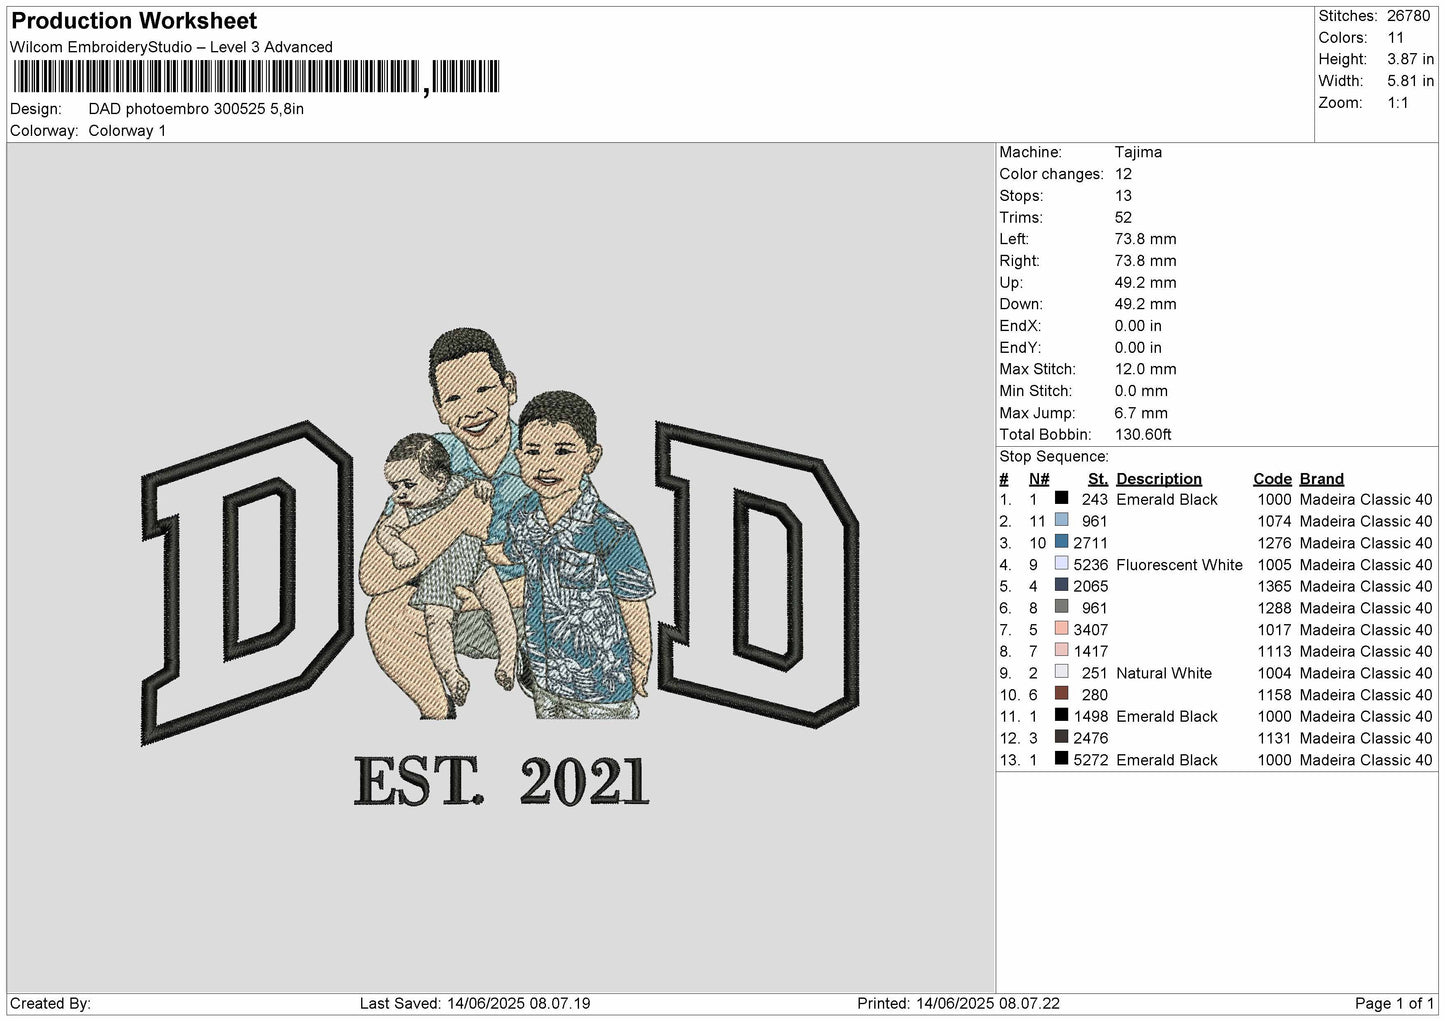Click stitch count '2065' in row 5
Viewport: 1445px width, 1021px height.
pyautogui.click(x=1090, y=586)
